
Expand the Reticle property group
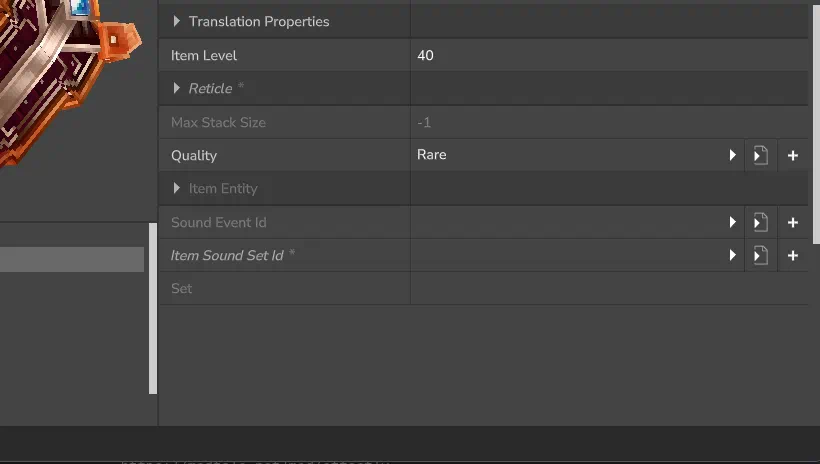(x=177, y=88)
